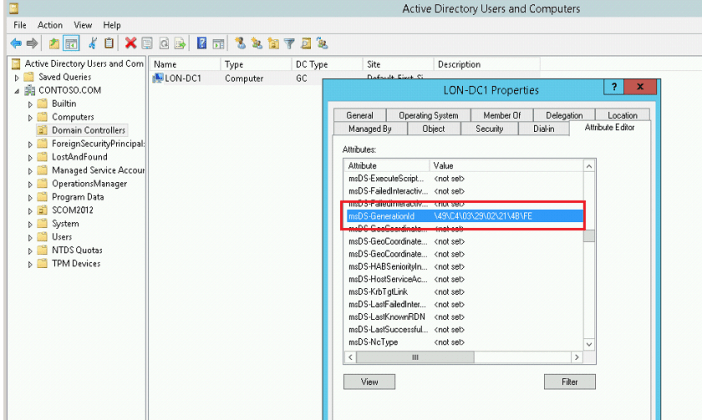
Task: Expand the Managed Service Accounts node arrow
Action: pyautogui.click(x=30, y=171)
